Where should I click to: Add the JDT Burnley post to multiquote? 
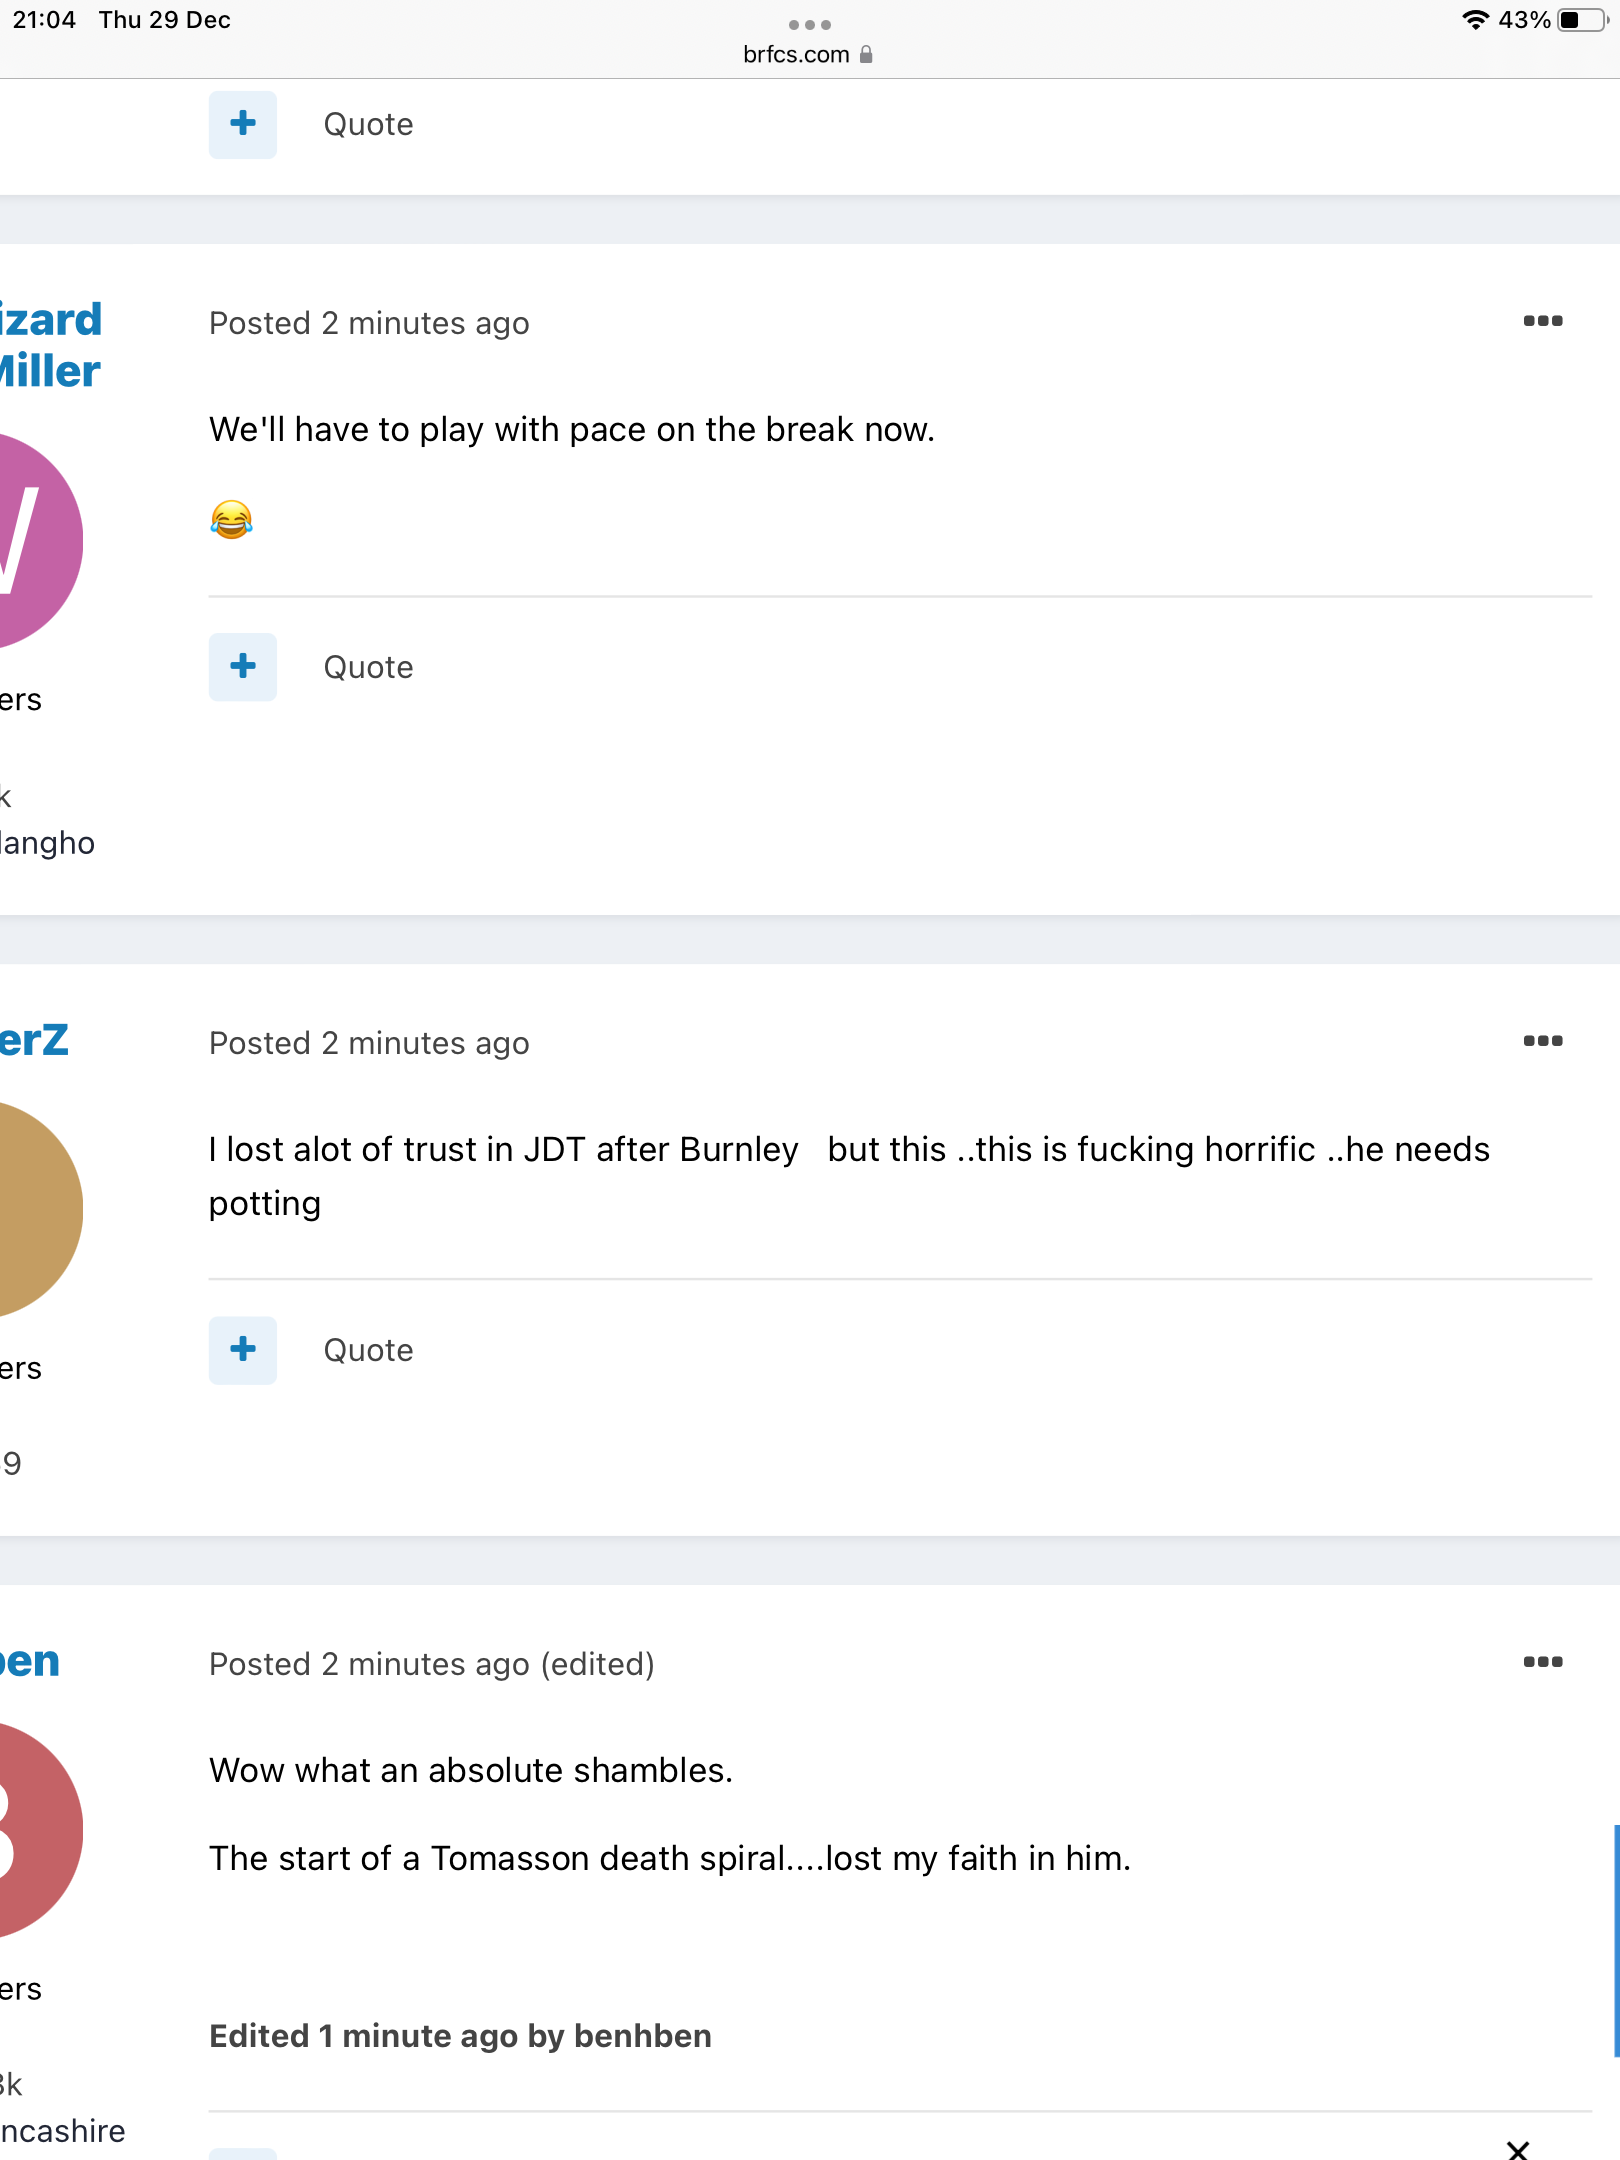243,1350
